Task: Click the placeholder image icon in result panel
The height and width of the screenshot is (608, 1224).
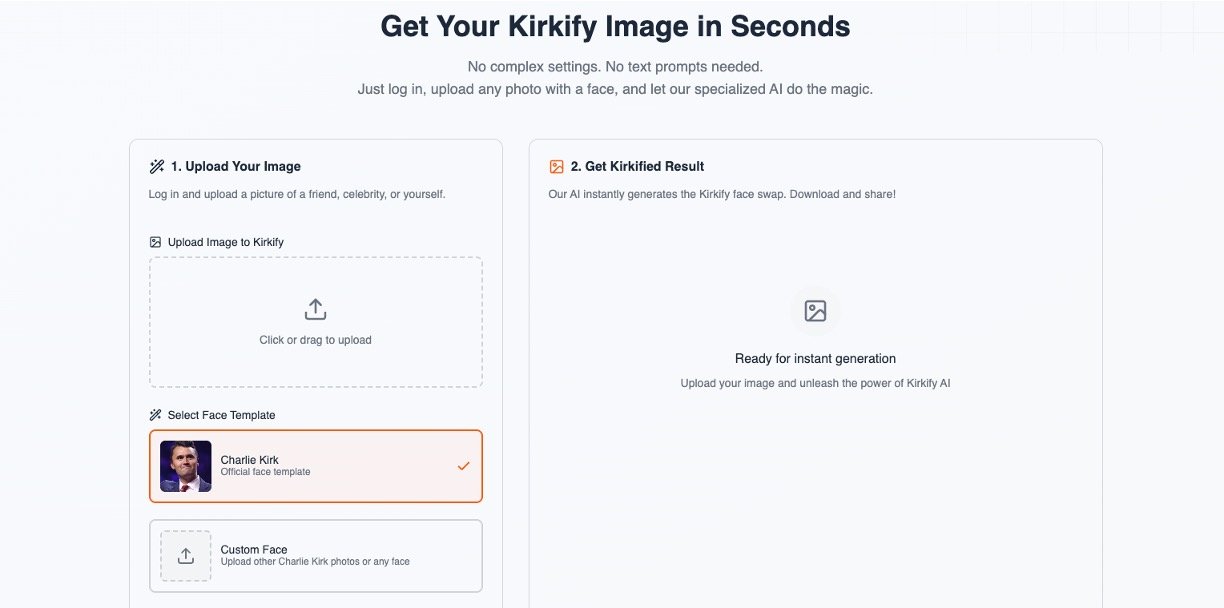Action: pos(815,311)
